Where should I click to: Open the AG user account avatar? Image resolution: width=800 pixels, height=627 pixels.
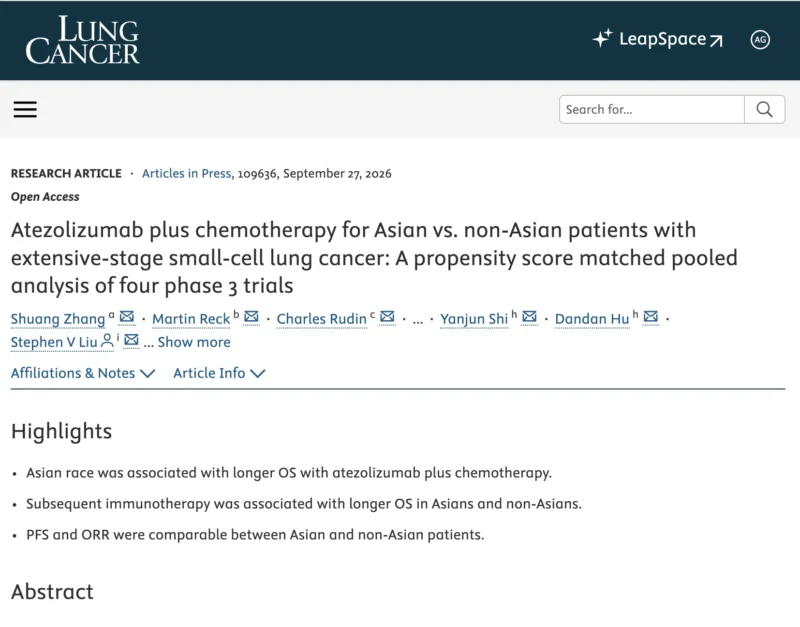tap(760, 40)
